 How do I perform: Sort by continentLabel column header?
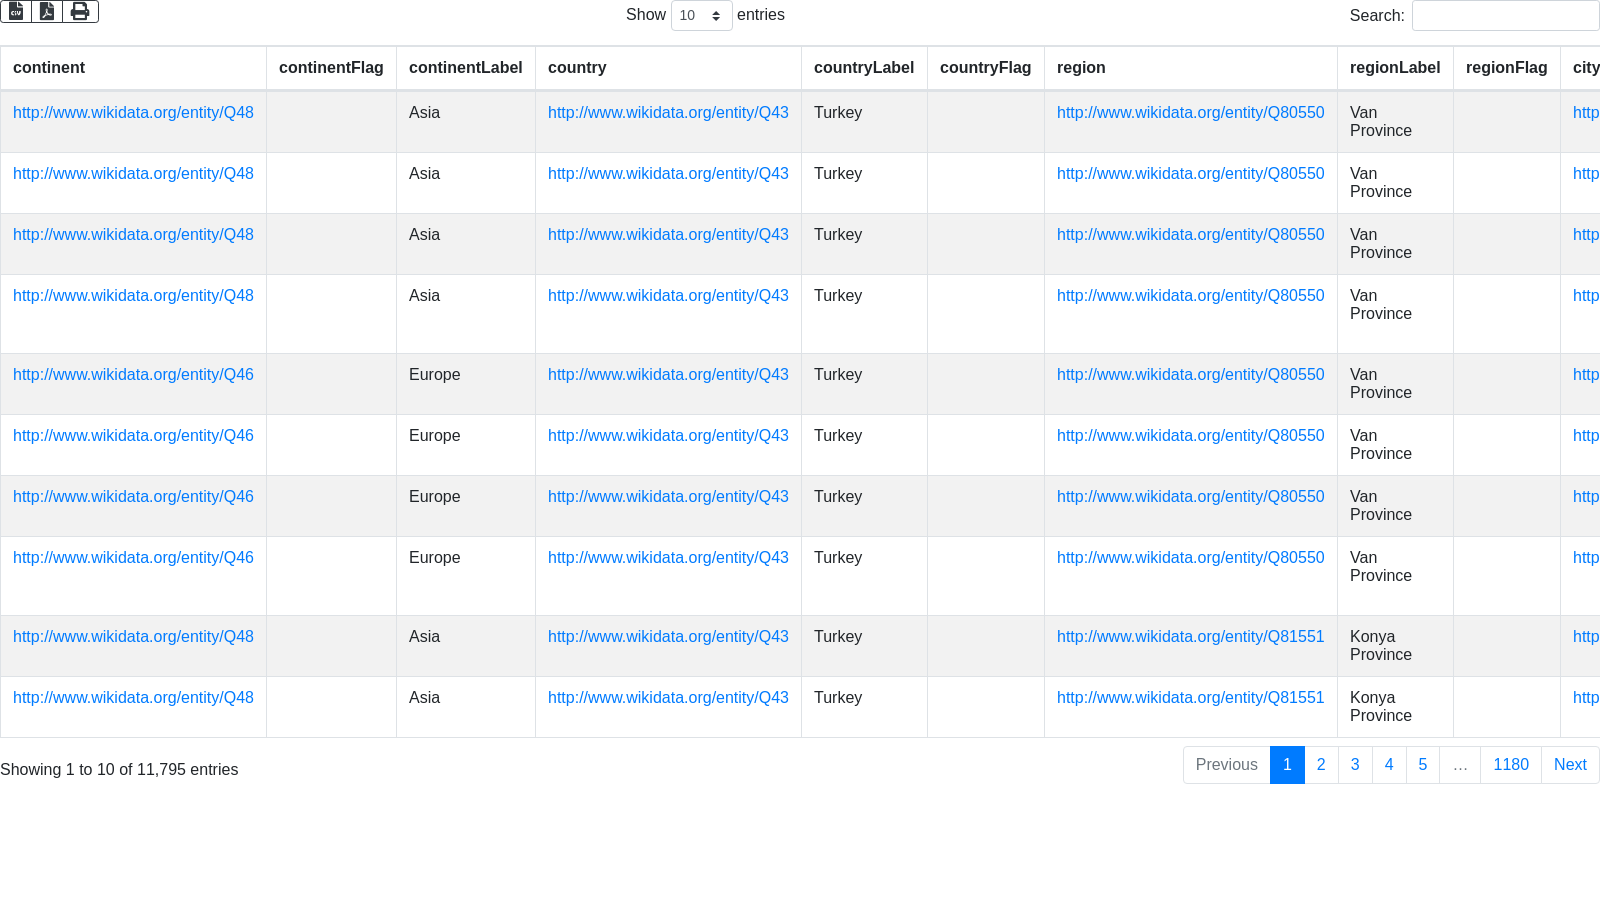465,68
